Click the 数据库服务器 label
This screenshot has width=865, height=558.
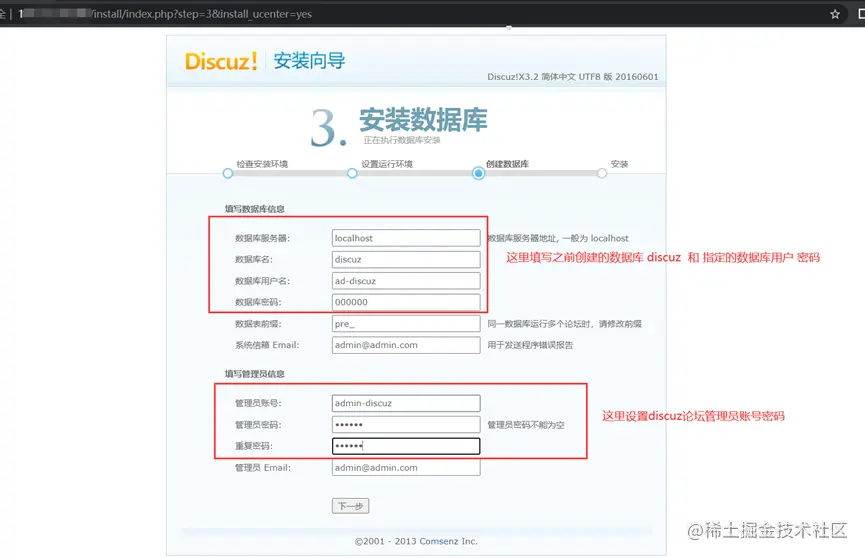point(263,238)
